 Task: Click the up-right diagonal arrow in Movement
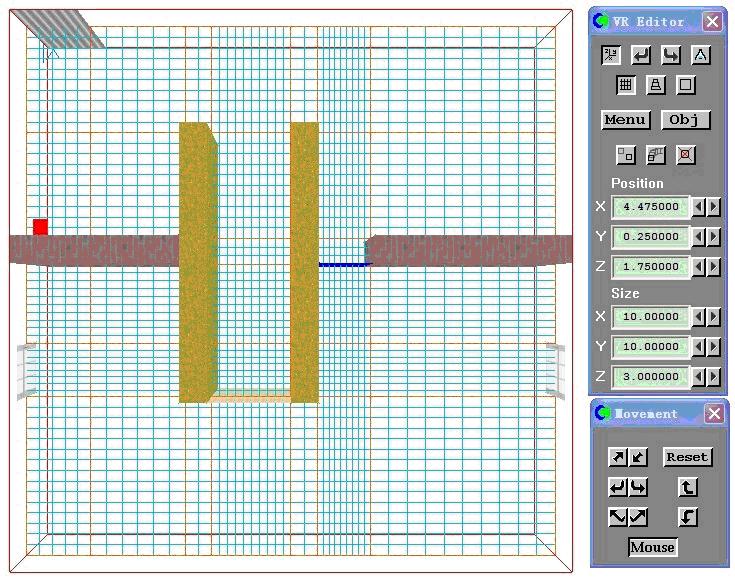point(618,457)
